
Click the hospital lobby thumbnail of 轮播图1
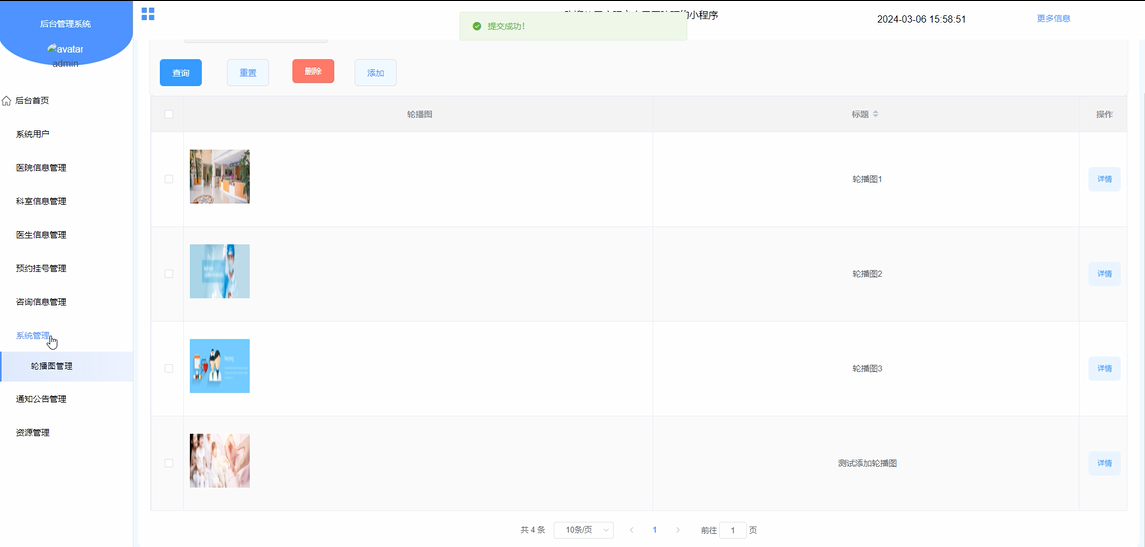tap(220, 177)
